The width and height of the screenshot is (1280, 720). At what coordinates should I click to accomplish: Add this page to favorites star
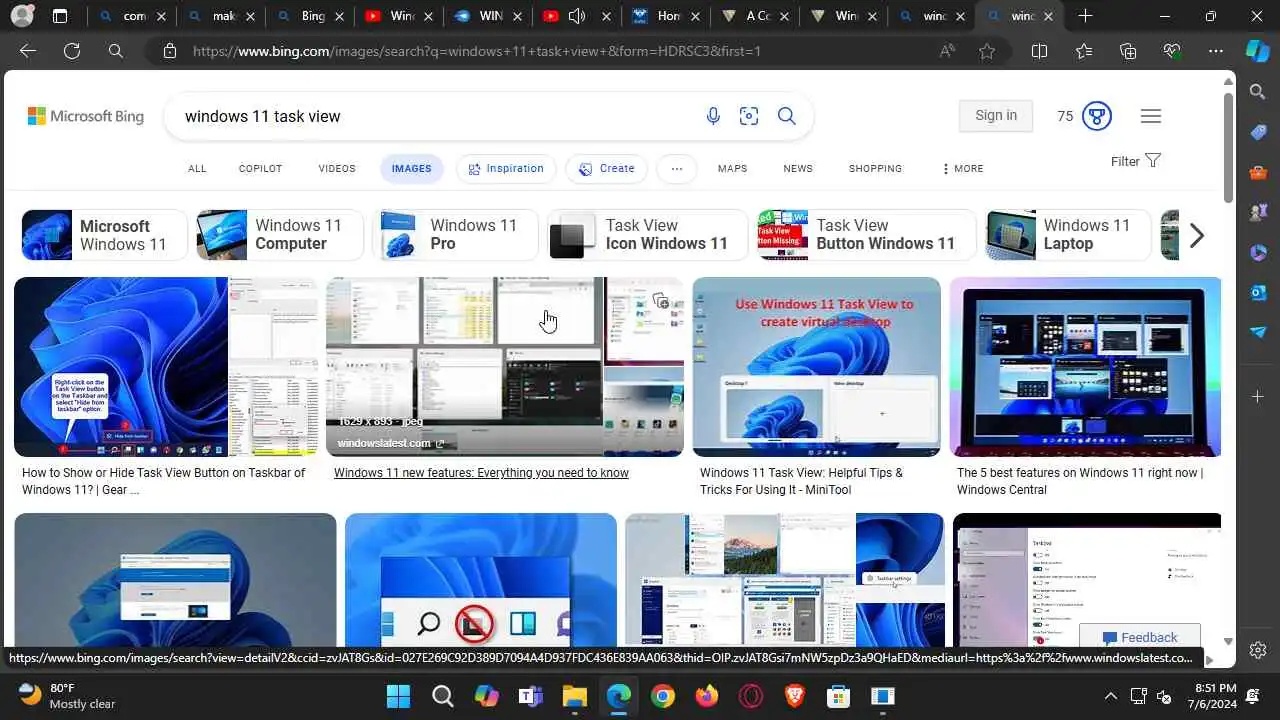coord(987,51)
